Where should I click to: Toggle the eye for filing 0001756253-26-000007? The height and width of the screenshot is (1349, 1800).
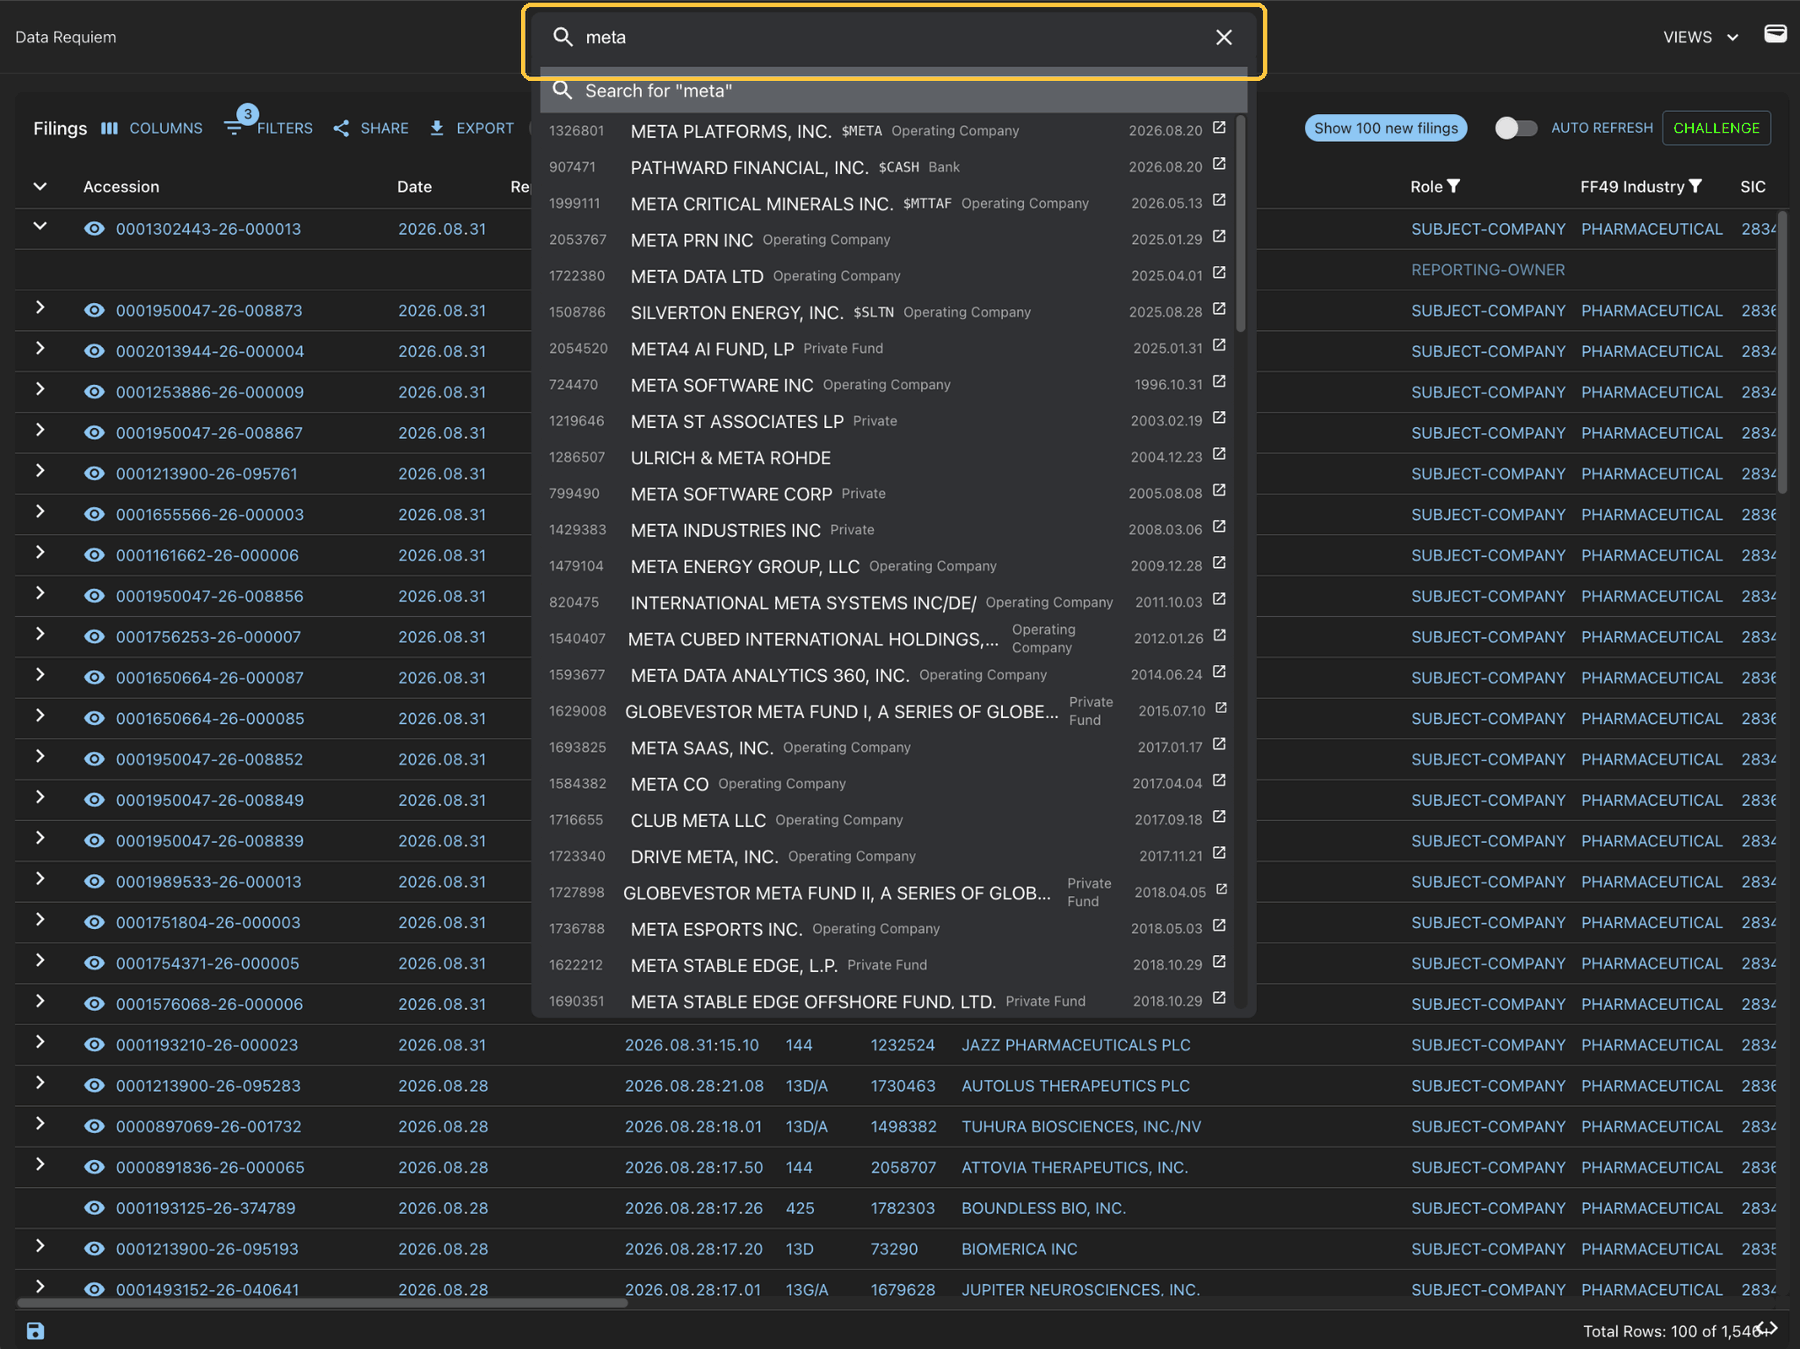pyautogui.click(x=94, y=637)
